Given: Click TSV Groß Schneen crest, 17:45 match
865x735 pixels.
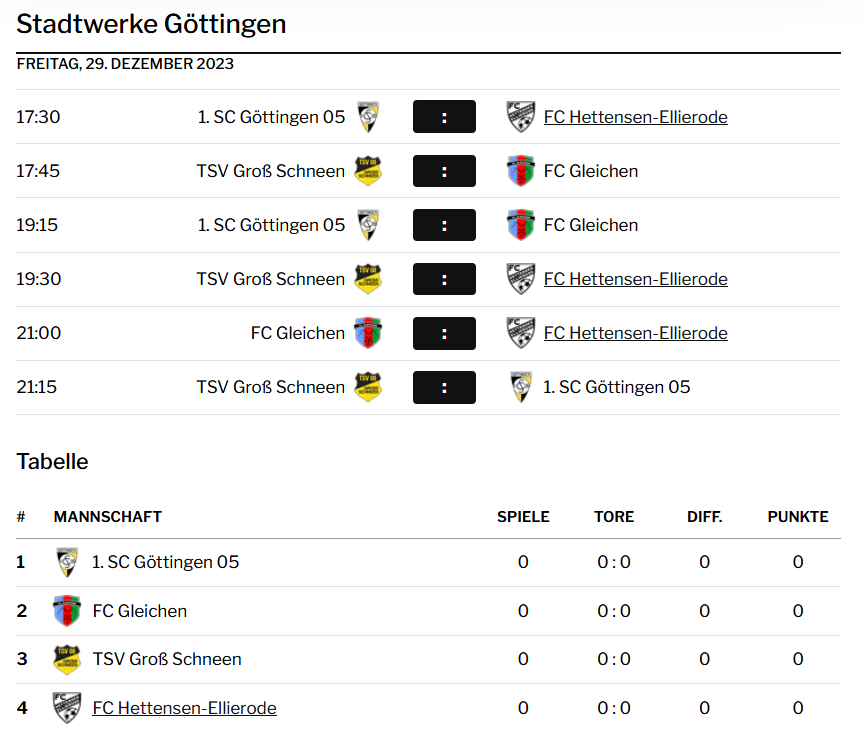Looking at the screenshot, I should pyautogui.click(x=368, y=171).
